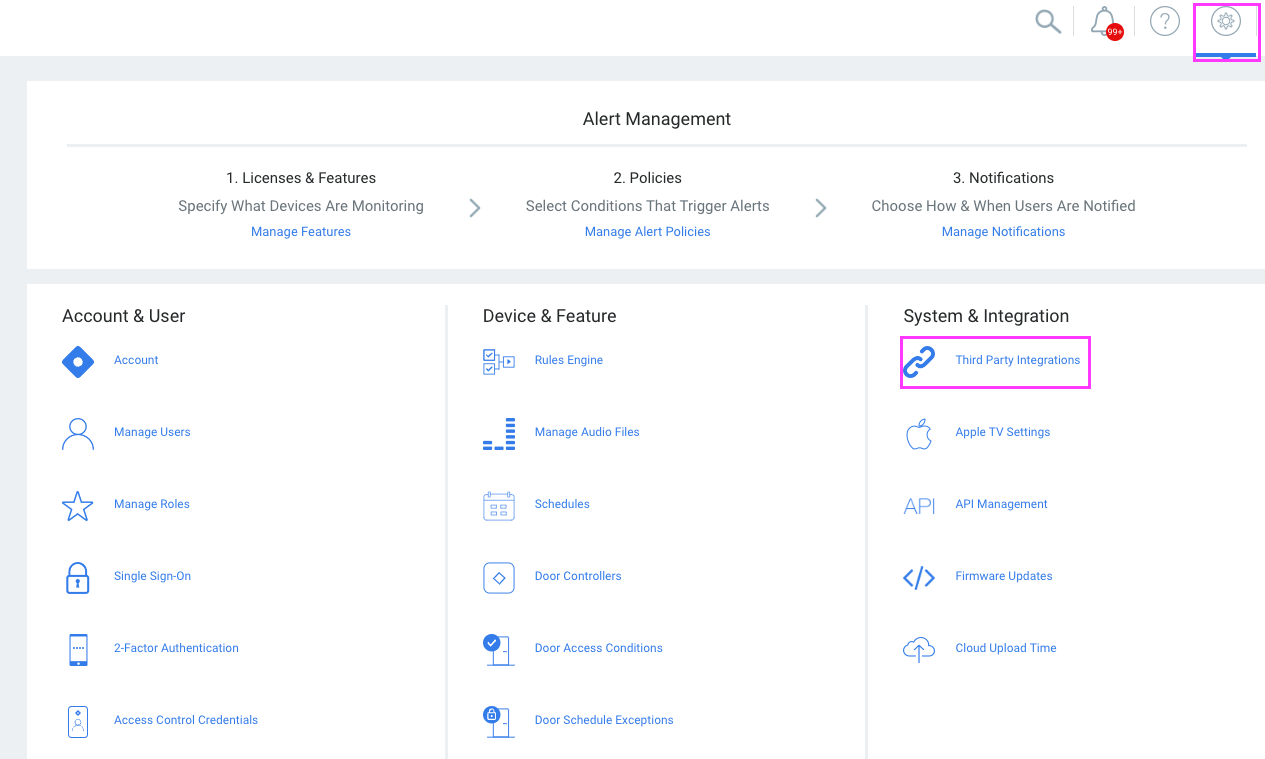Image resolution: width=1265 pixels, height=759 pixels.
Task: Click the Single Sign-On padlock icon
Action: pos(77,578)
